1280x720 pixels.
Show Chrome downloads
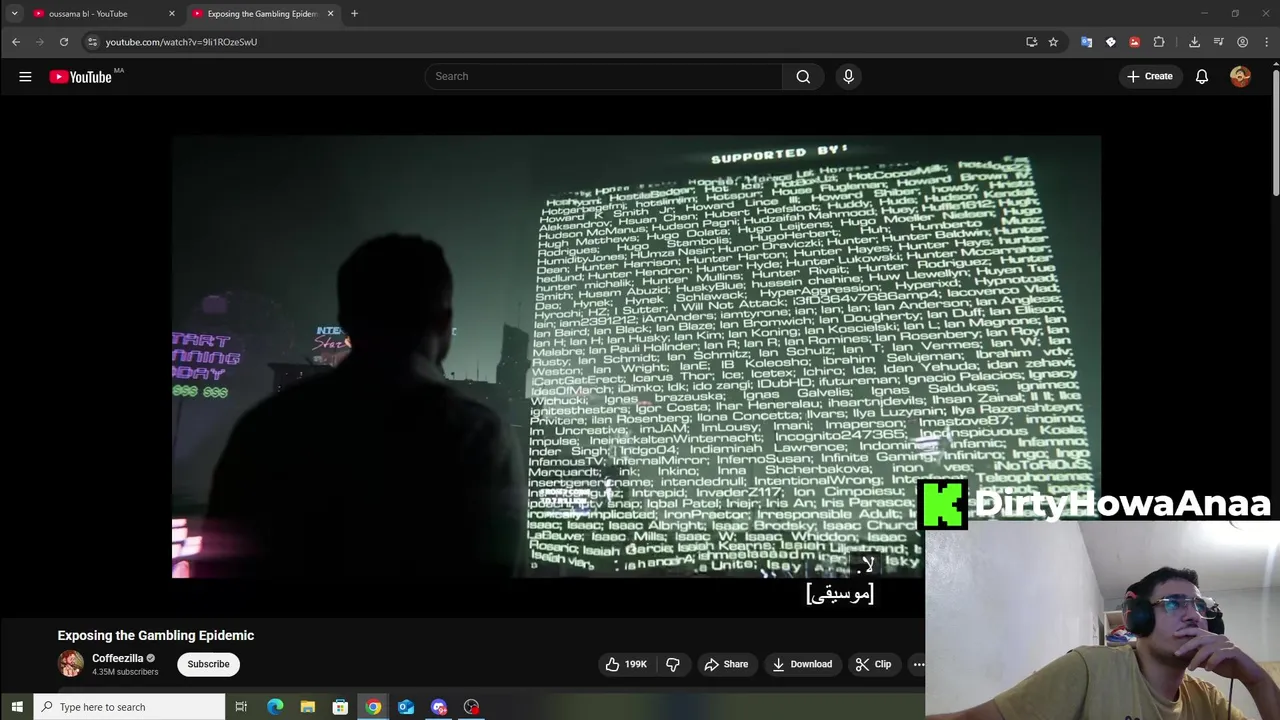pyautogui.click(x=1194, y=42)
